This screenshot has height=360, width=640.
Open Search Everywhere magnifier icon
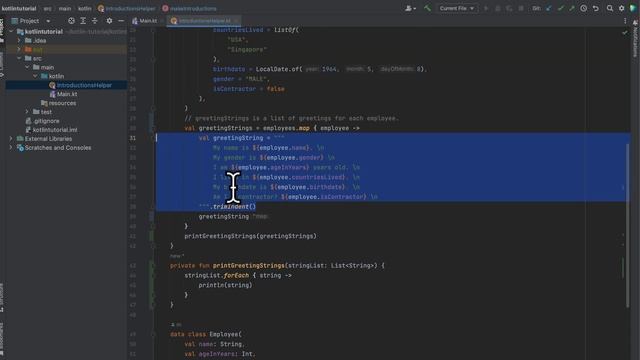coord(610,8)
